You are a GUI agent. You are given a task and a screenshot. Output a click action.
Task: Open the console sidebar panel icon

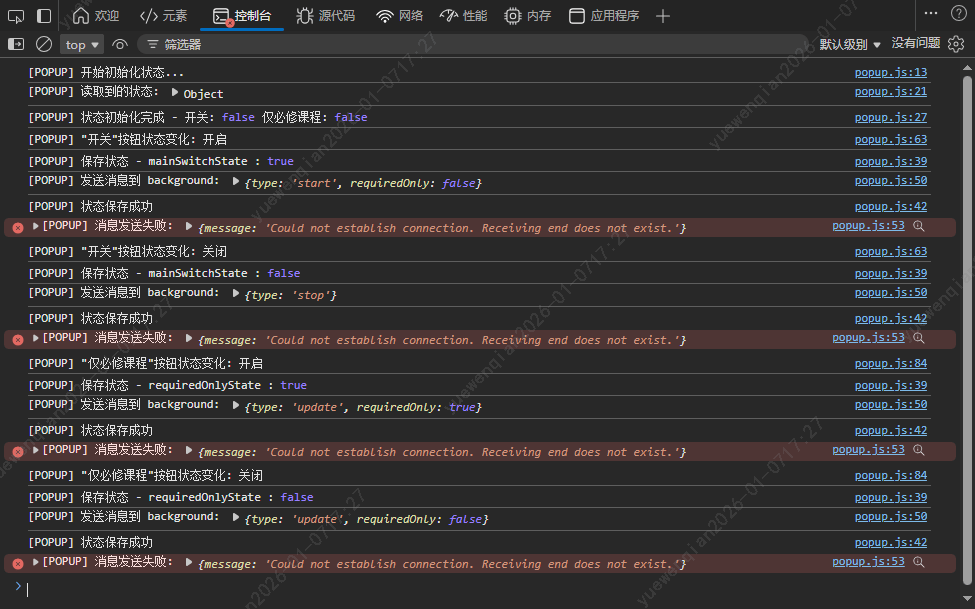16,44
